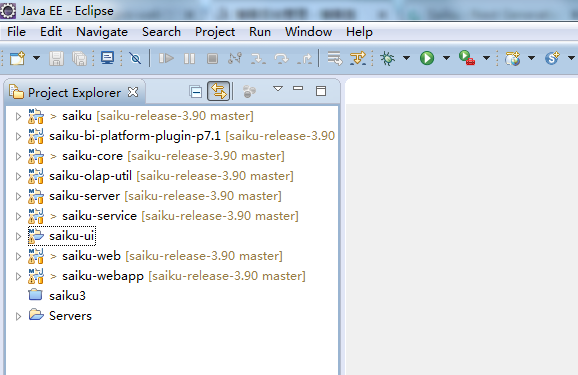Select the Project Explorer tab
Screen dimensions: 578x375
point(74,93)
